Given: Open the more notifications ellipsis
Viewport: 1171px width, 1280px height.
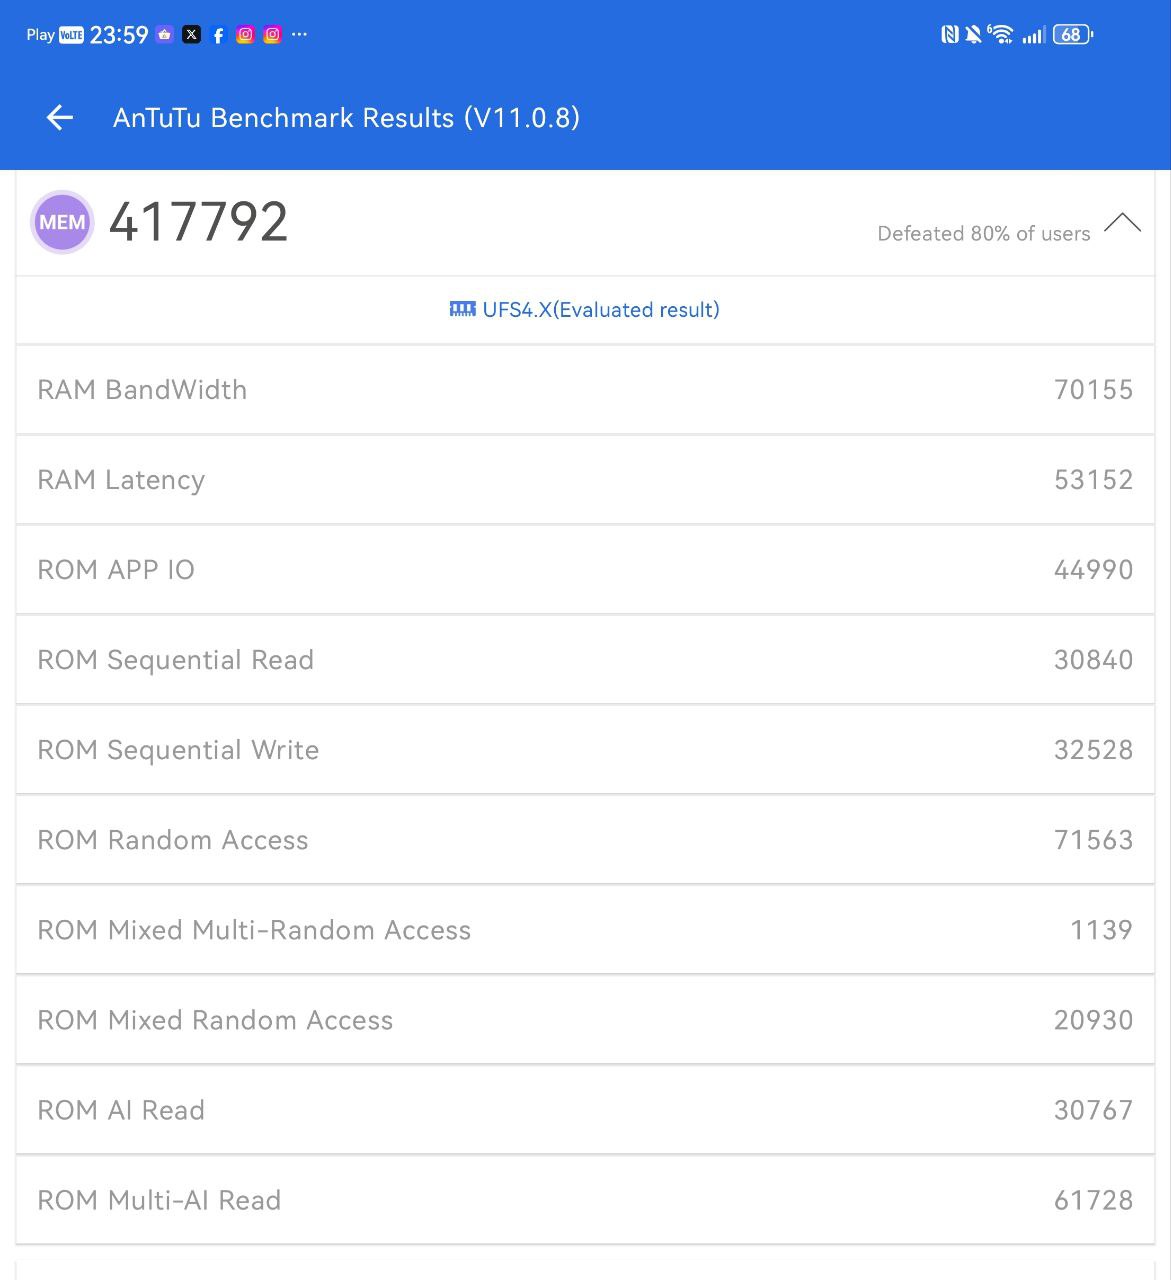Looking at the screenshot, I should tap(299, 35).
